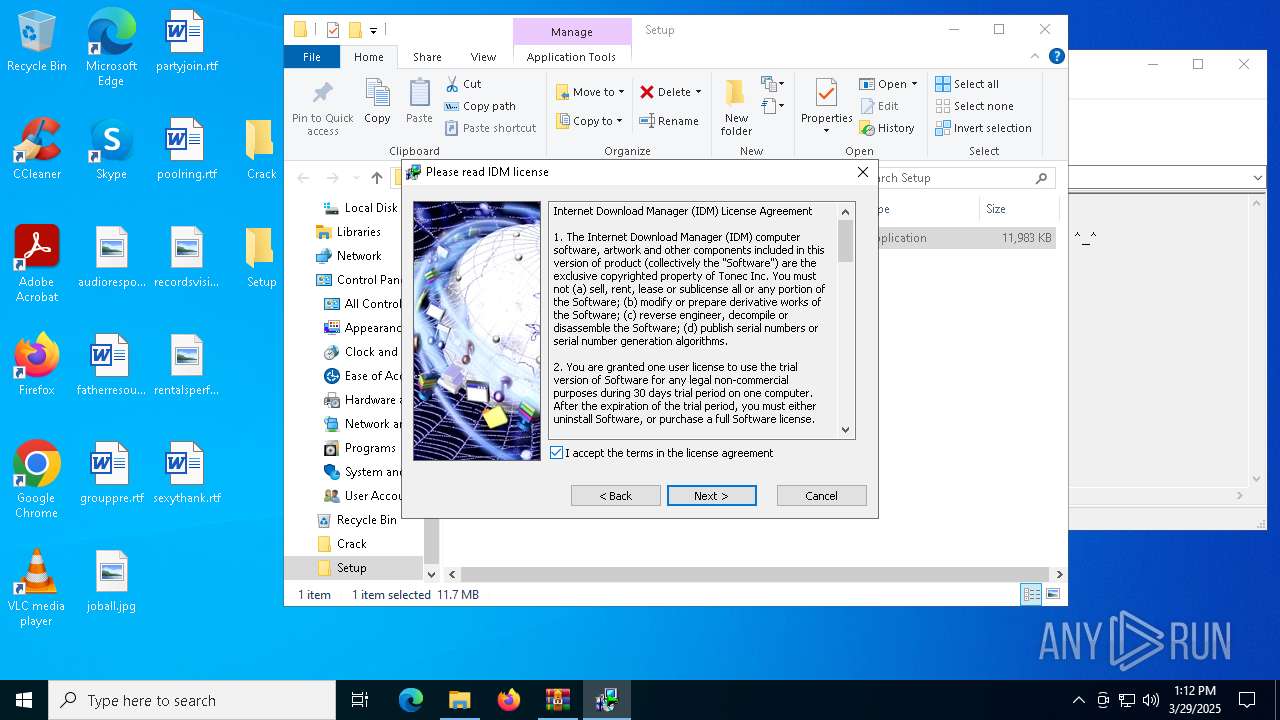
Task: Click the license text scrollbar thumb
Action: pyautogui.click(x=846, y=241)
